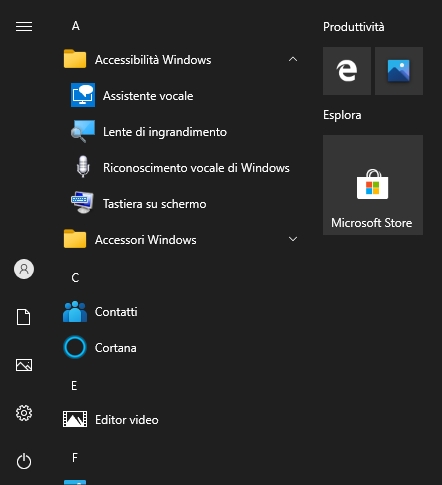Open the hamburger menu at top left
Screen dimensions: 442x485
pyautogui.click(x=24, y=26)
